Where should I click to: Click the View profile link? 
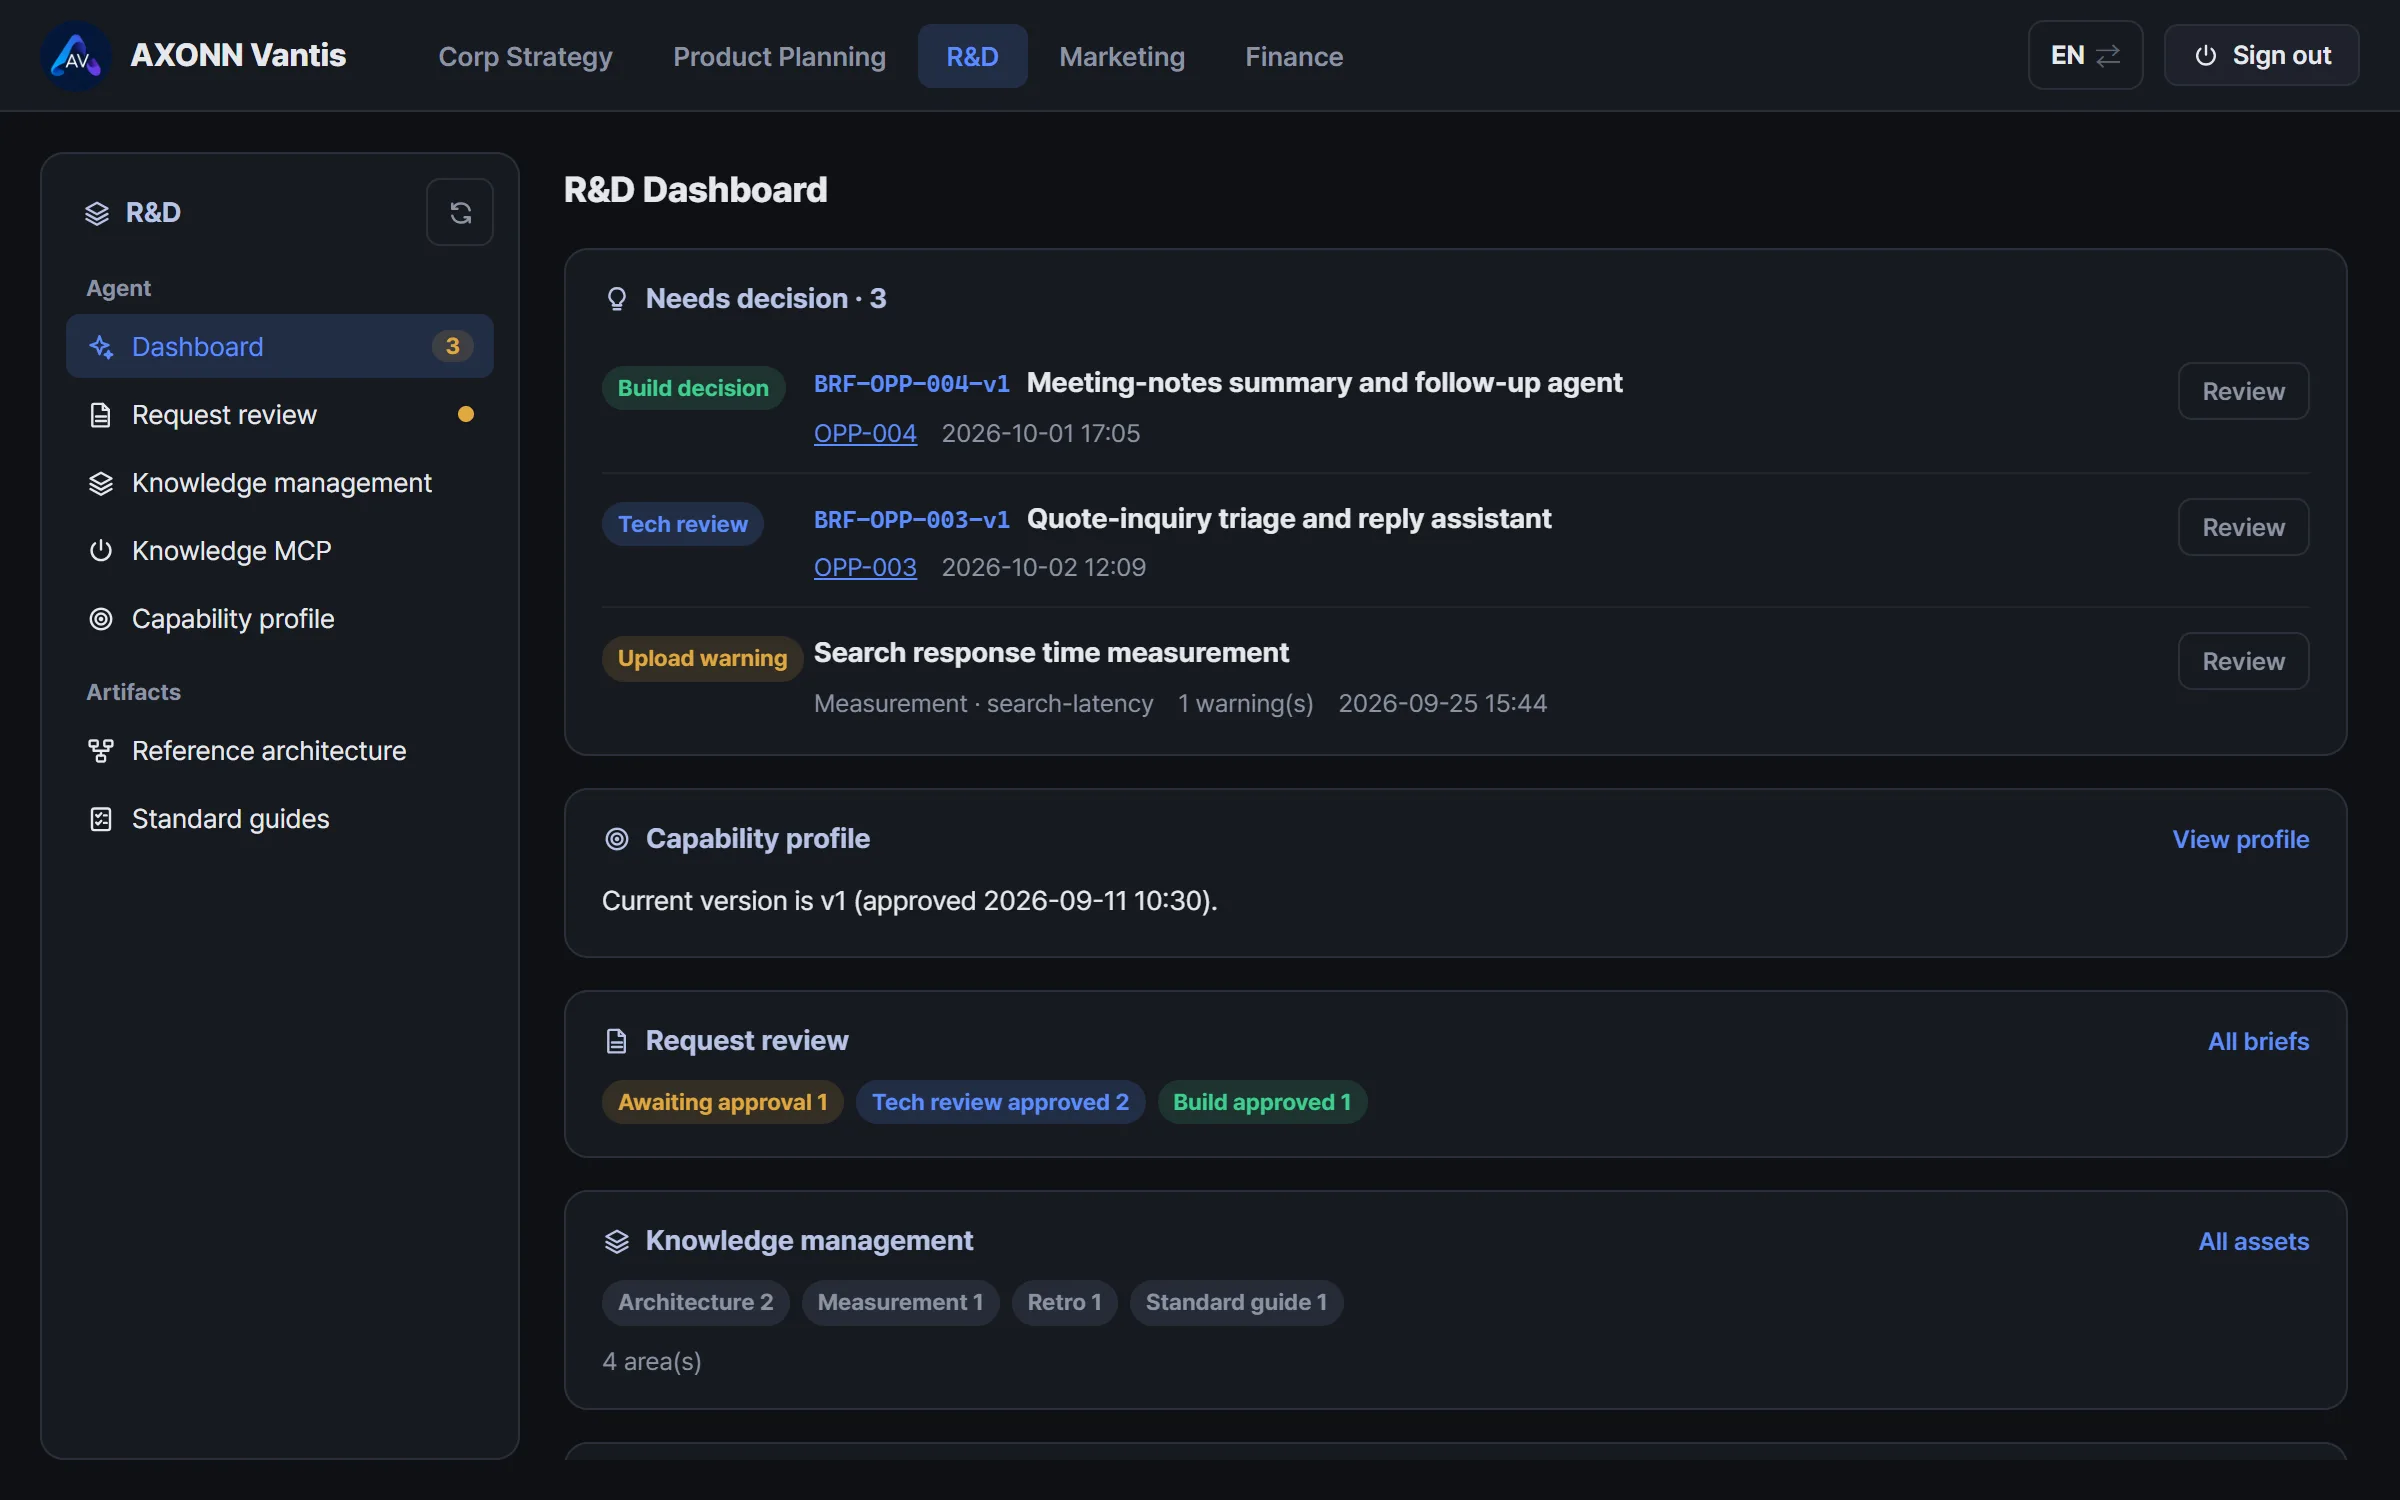point(2241,839)
